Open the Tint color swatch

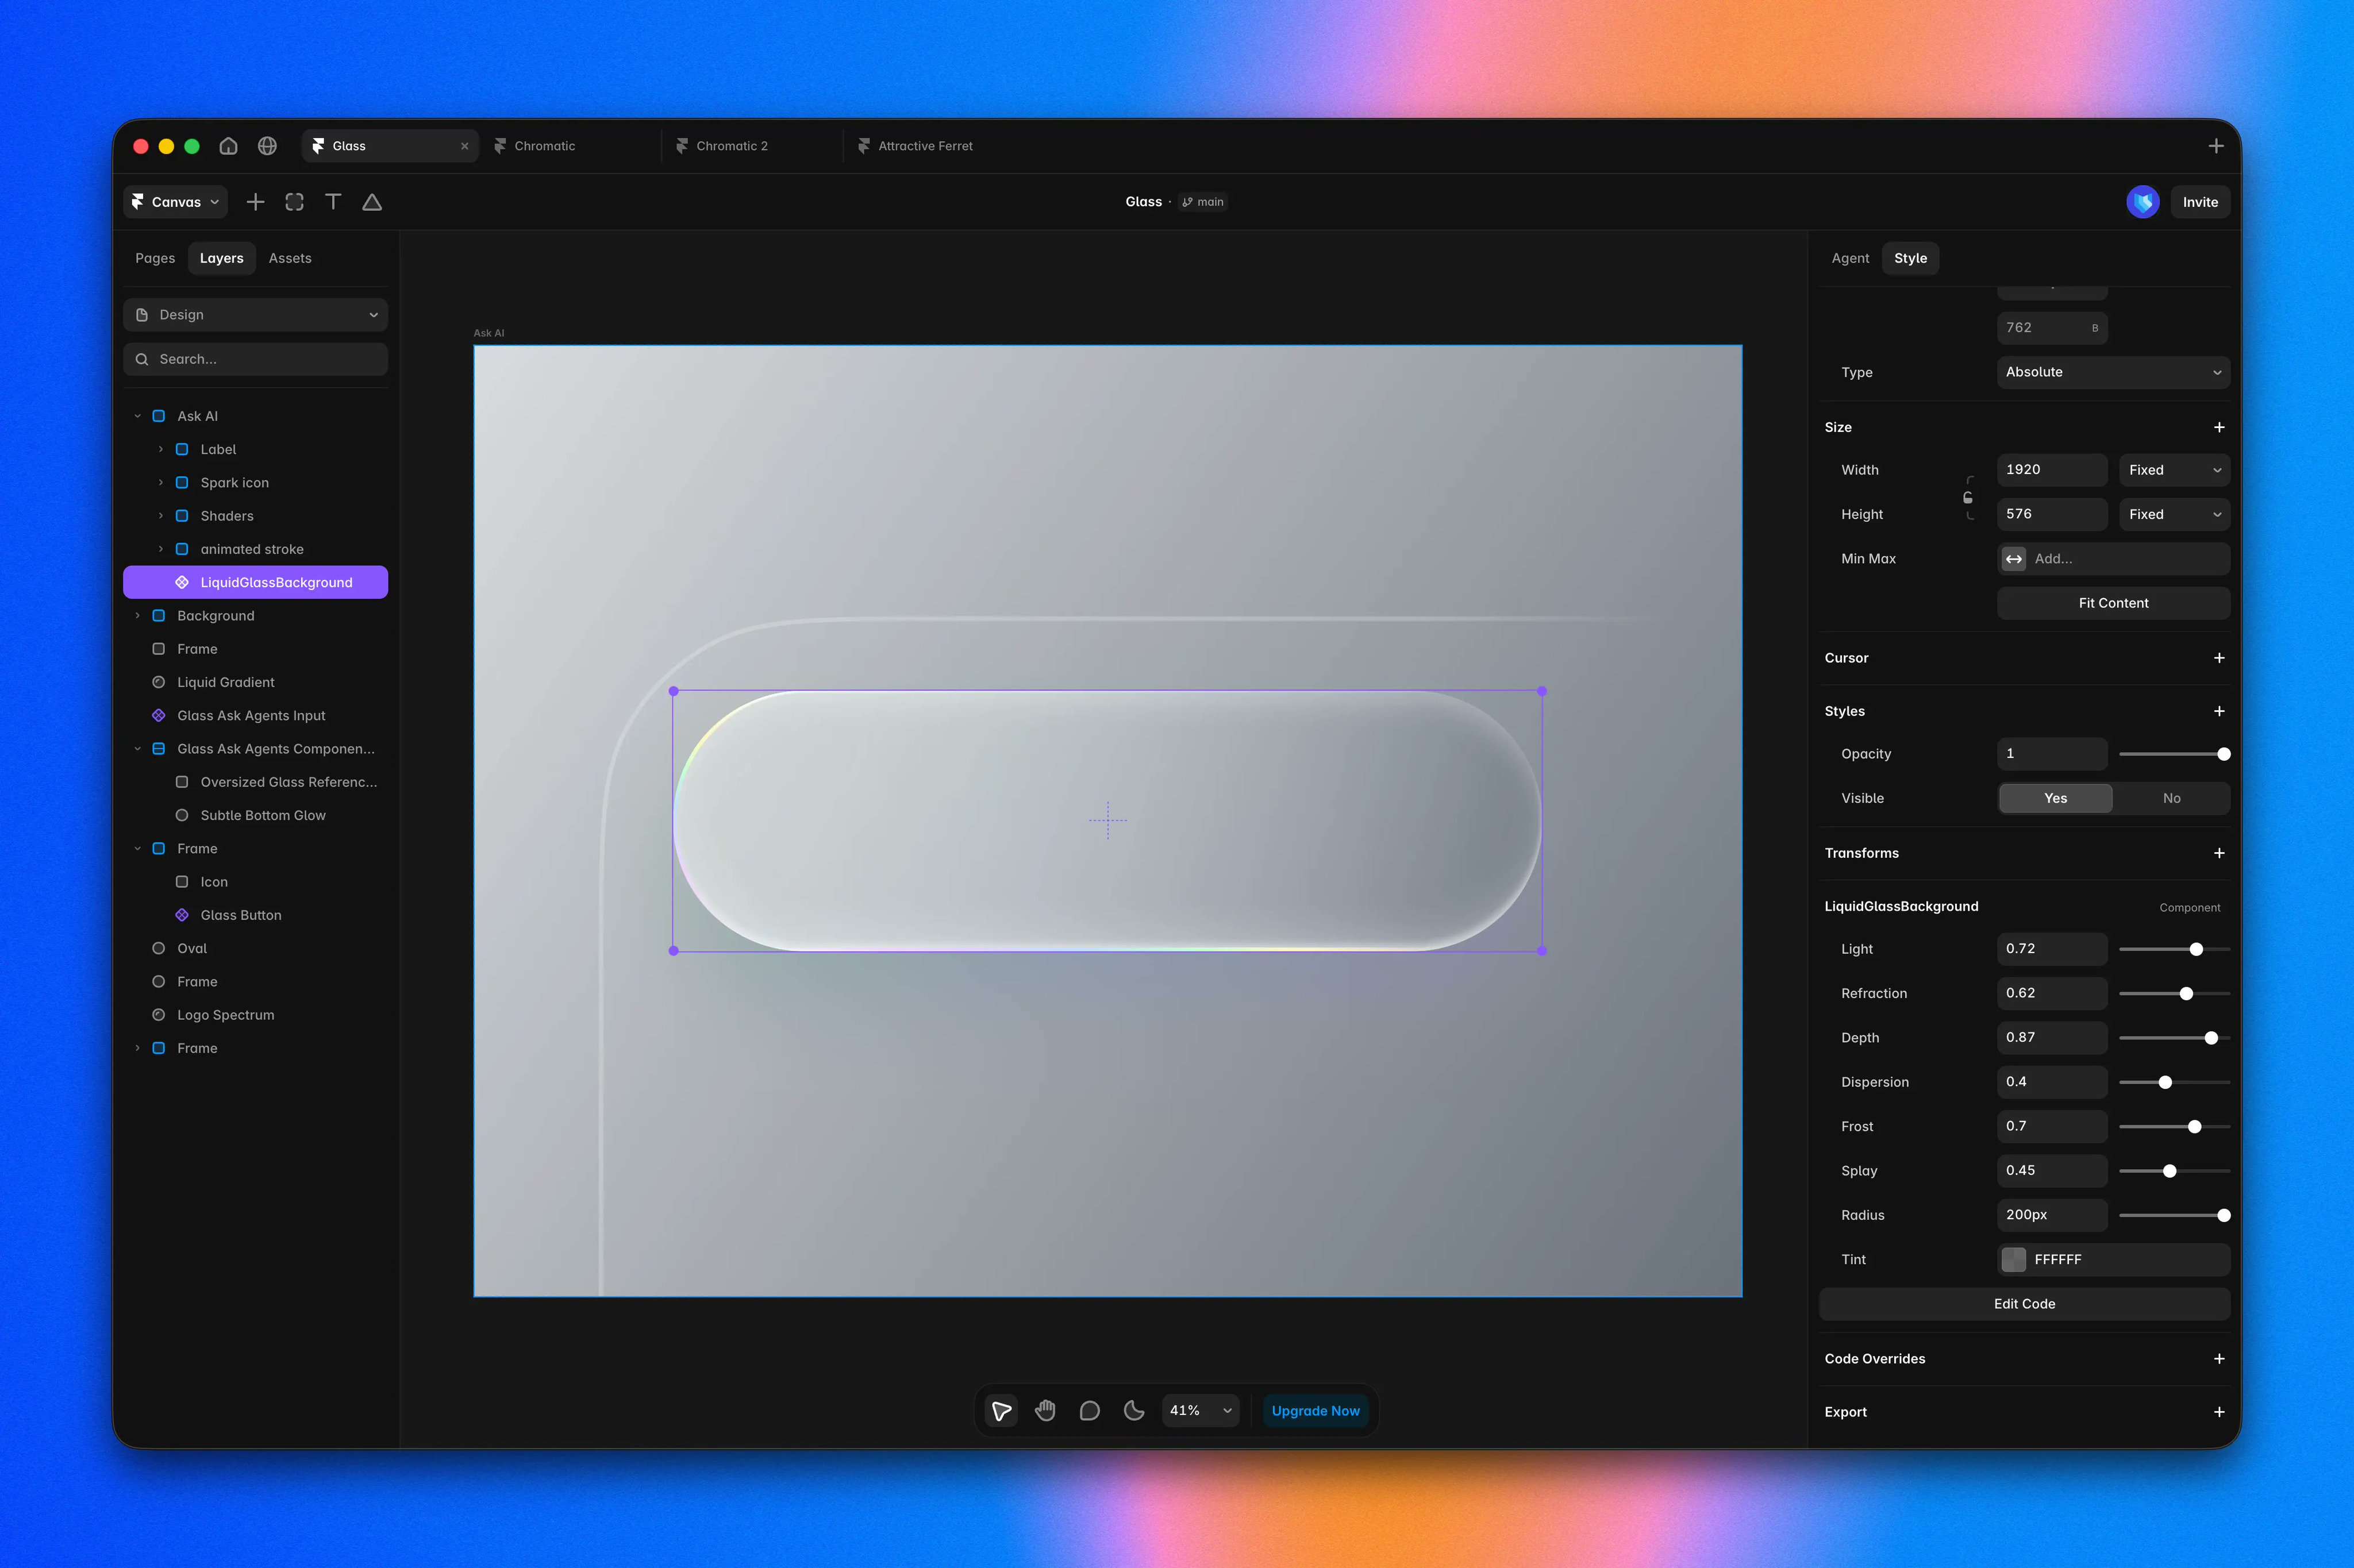coord(2014,1260)
